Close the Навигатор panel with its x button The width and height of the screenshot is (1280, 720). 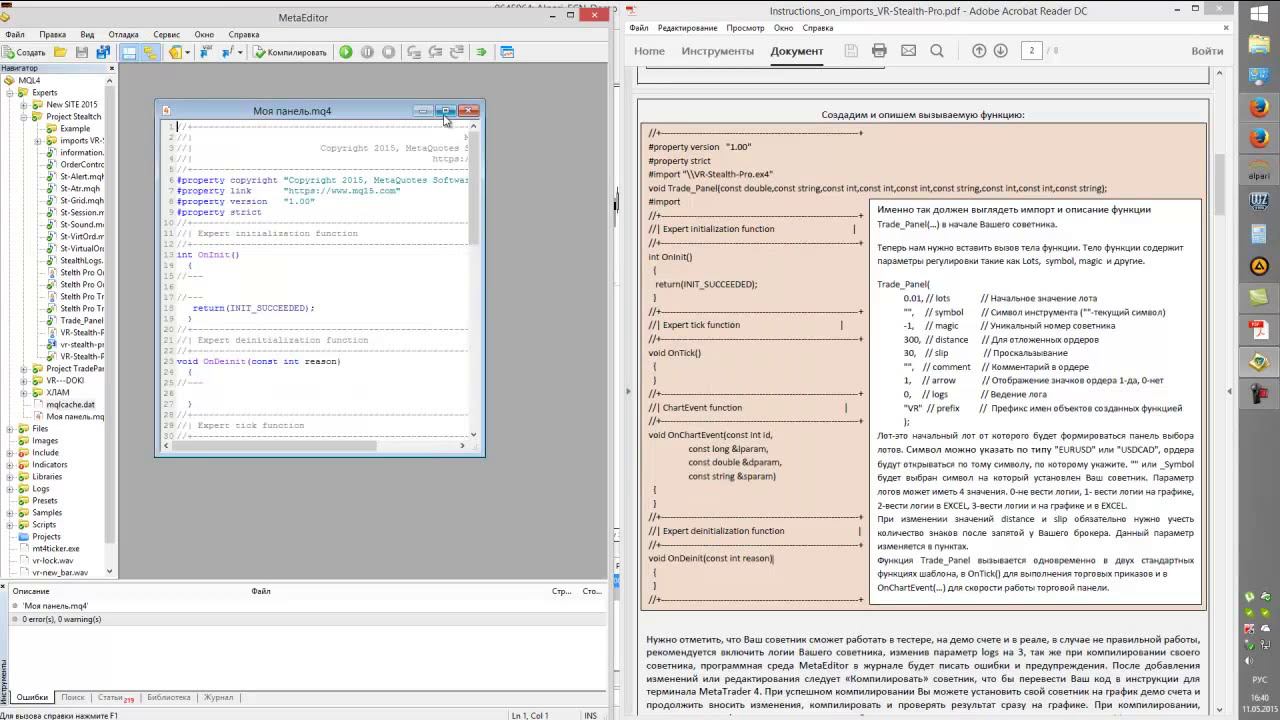(x=112, y=68)
